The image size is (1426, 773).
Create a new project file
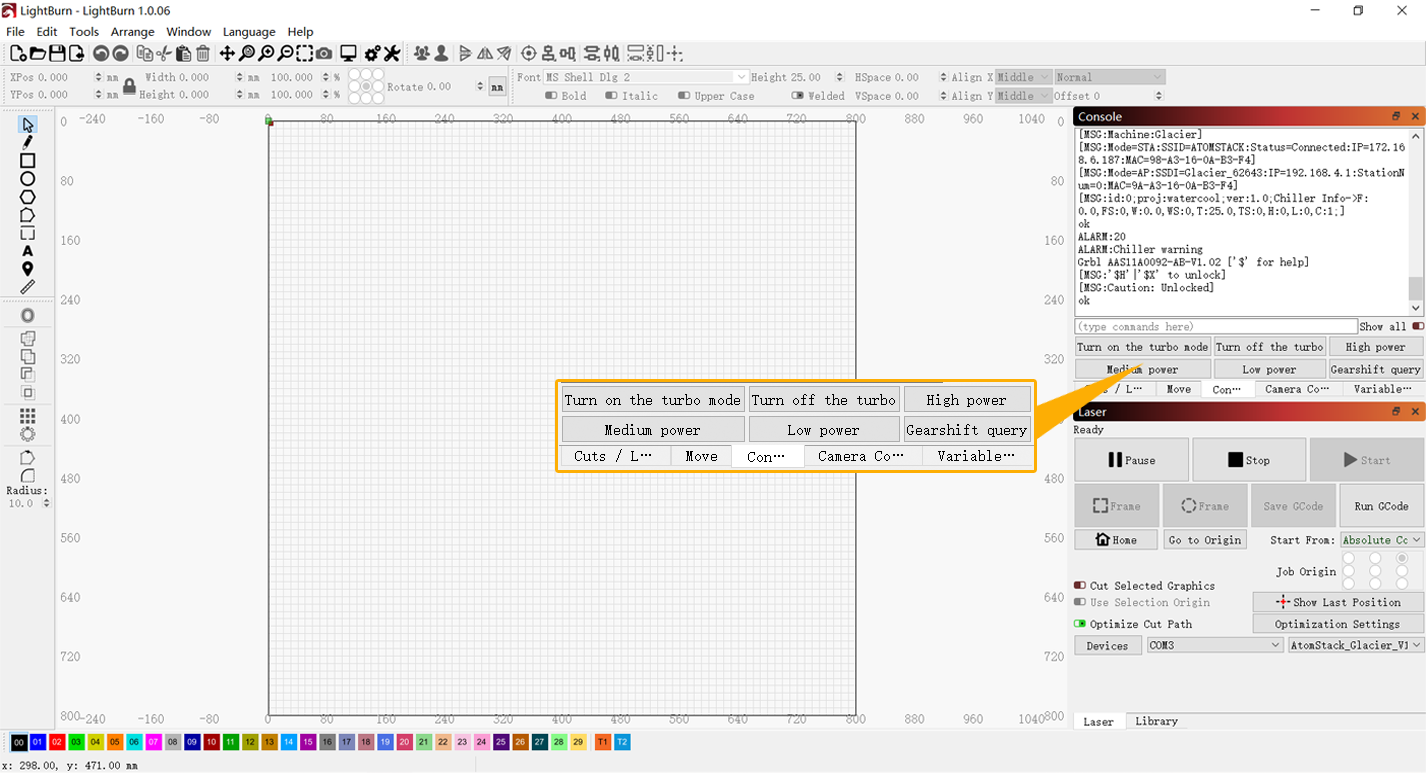[17, 53]
